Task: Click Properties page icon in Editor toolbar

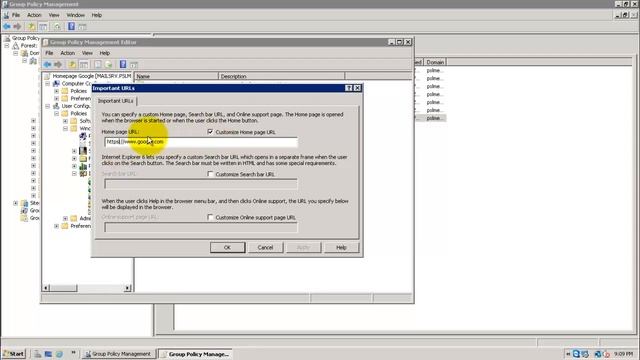Action: (x=98, y=64)
